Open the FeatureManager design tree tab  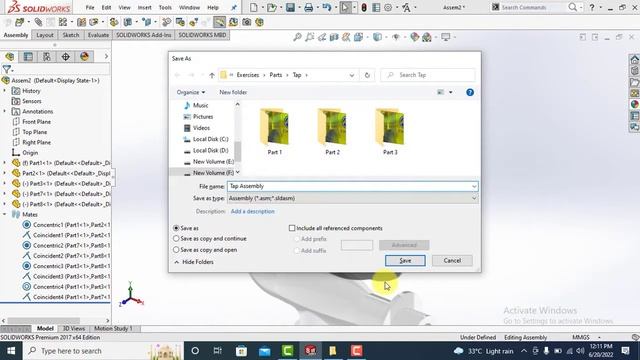(x=10, y=56)
